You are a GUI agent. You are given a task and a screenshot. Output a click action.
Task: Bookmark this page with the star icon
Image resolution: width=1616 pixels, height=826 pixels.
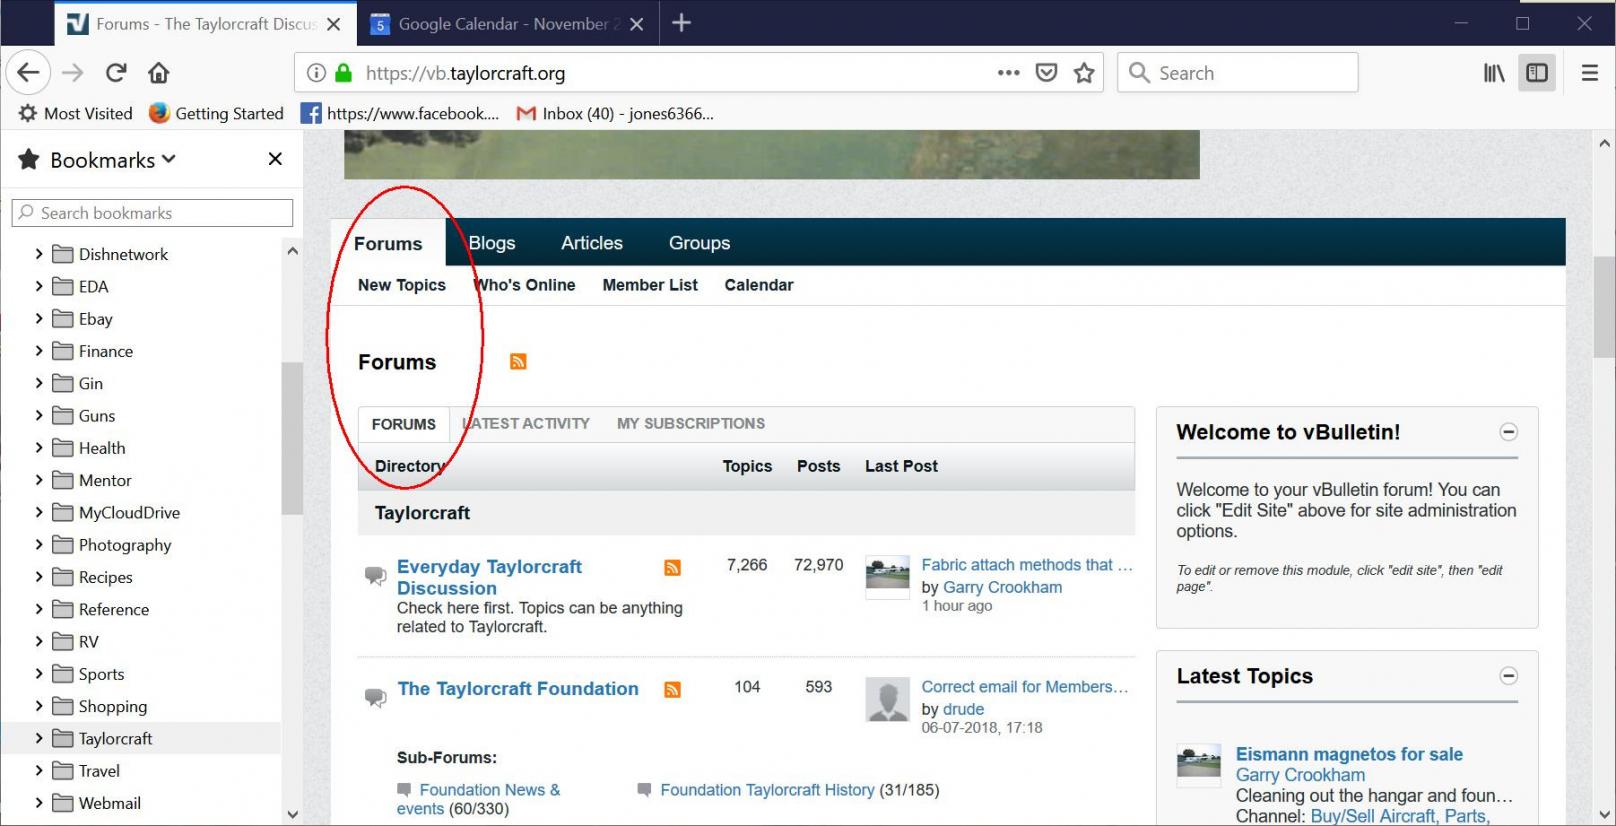[1084, 73]
